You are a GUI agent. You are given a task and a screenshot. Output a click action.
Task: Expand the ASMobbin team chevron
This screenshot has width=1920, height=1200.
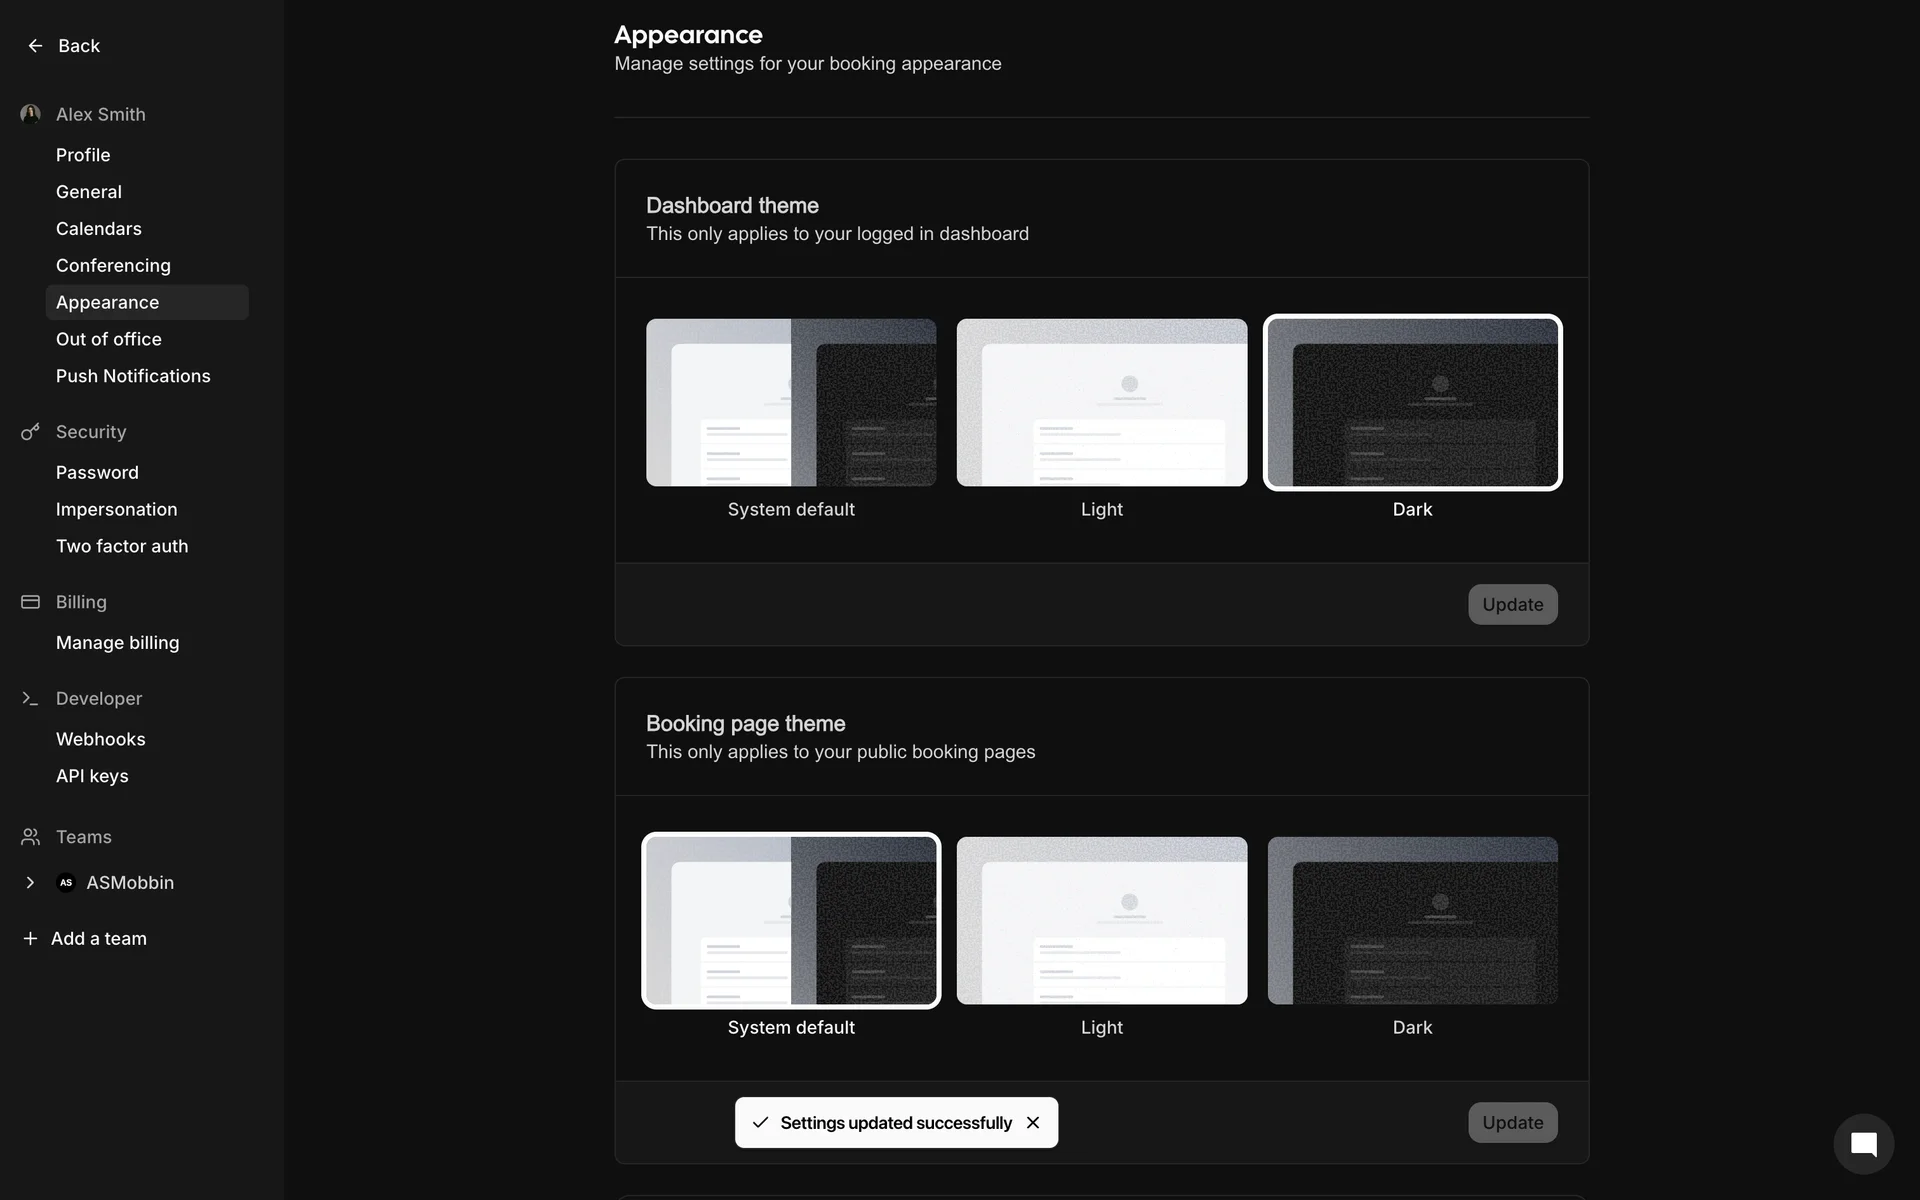click(30, 883)
